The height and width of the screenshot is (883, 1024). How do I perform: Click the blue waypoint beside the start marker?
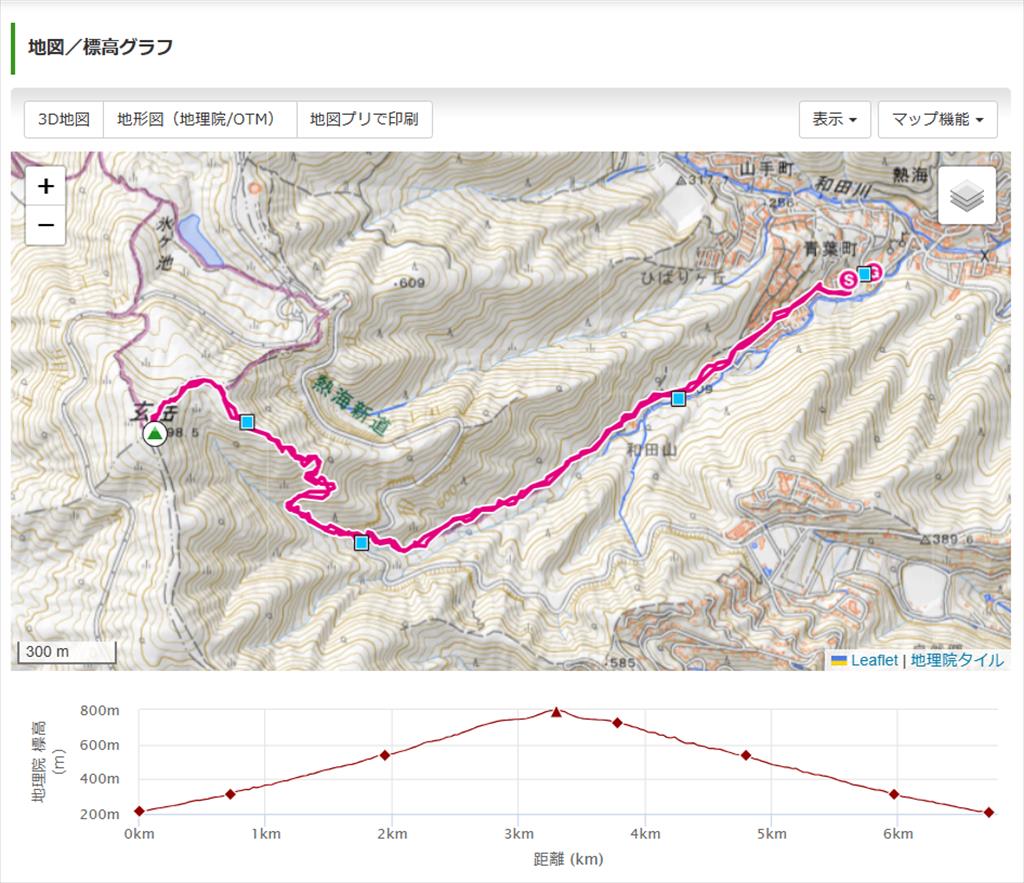tap(865, 273)
